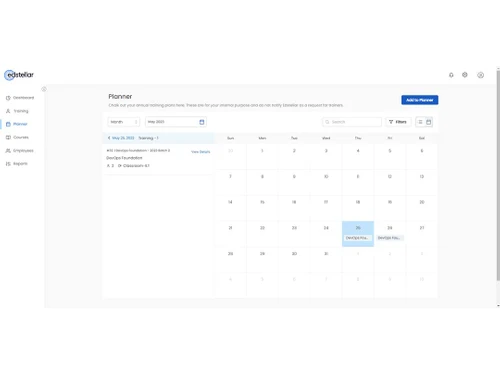Viewport: 500px width, 375px height.
Task: Open the Month view dropdown
Action: coord(124,122)
